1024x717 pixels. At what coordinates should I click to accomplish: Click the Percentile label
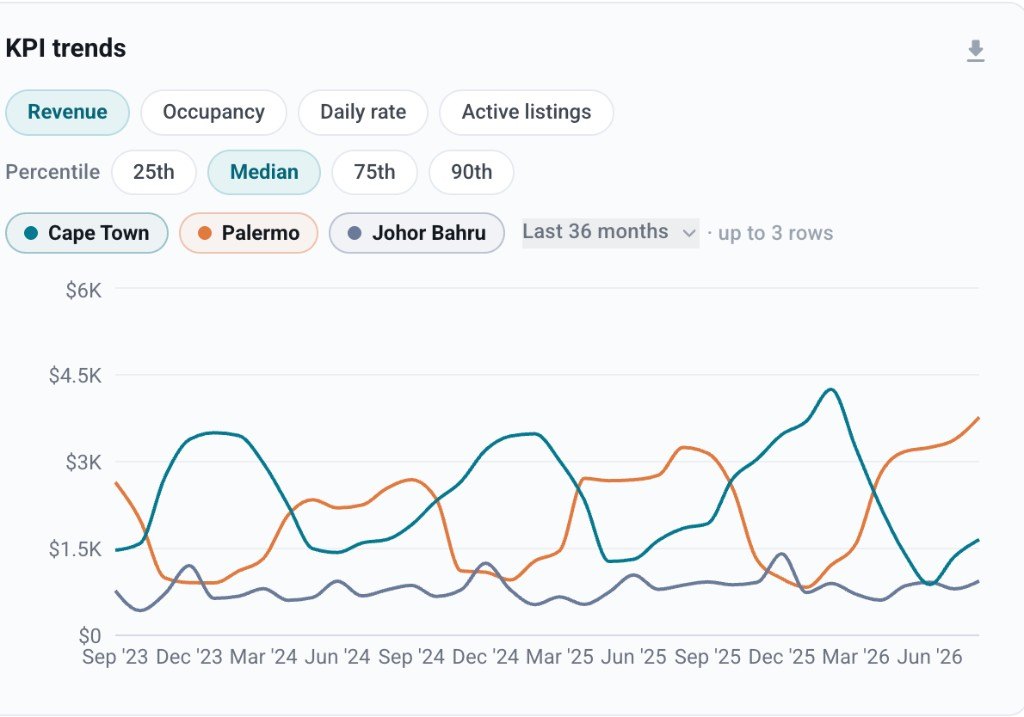pyautogui.click(x=53, y=172)
